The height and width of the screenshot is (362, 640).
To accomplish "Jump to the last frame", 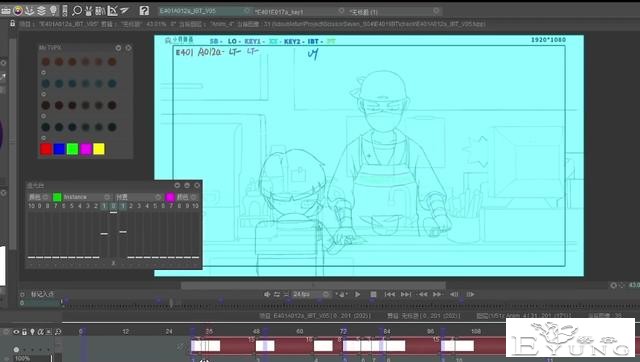I will (406, 294).
